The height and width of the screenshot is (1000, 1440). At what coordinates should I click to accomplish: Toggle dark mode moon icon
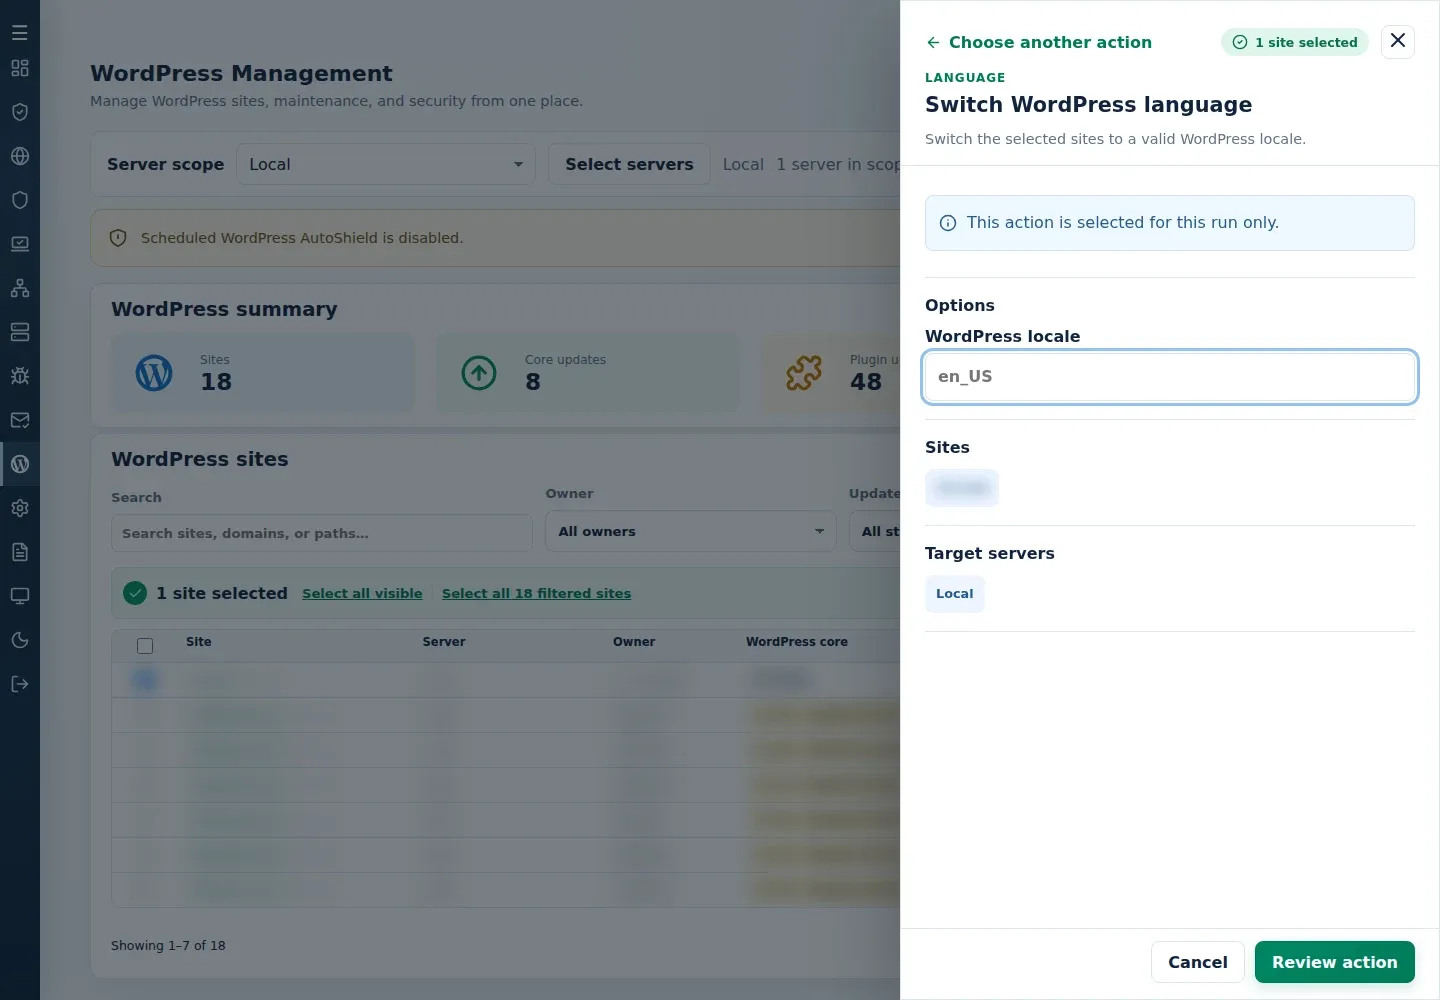point(20,640)
